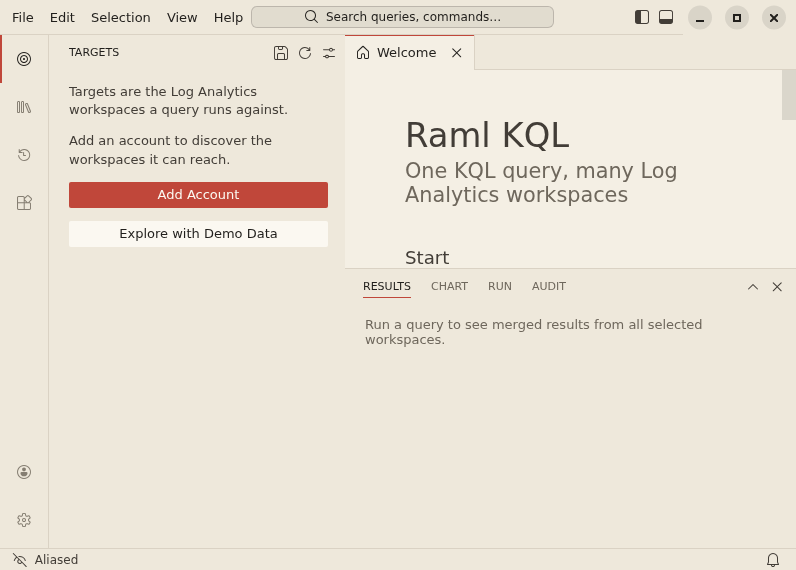Close the bottom results panel
Screen dimensions: 796x570
click(777, 287)
